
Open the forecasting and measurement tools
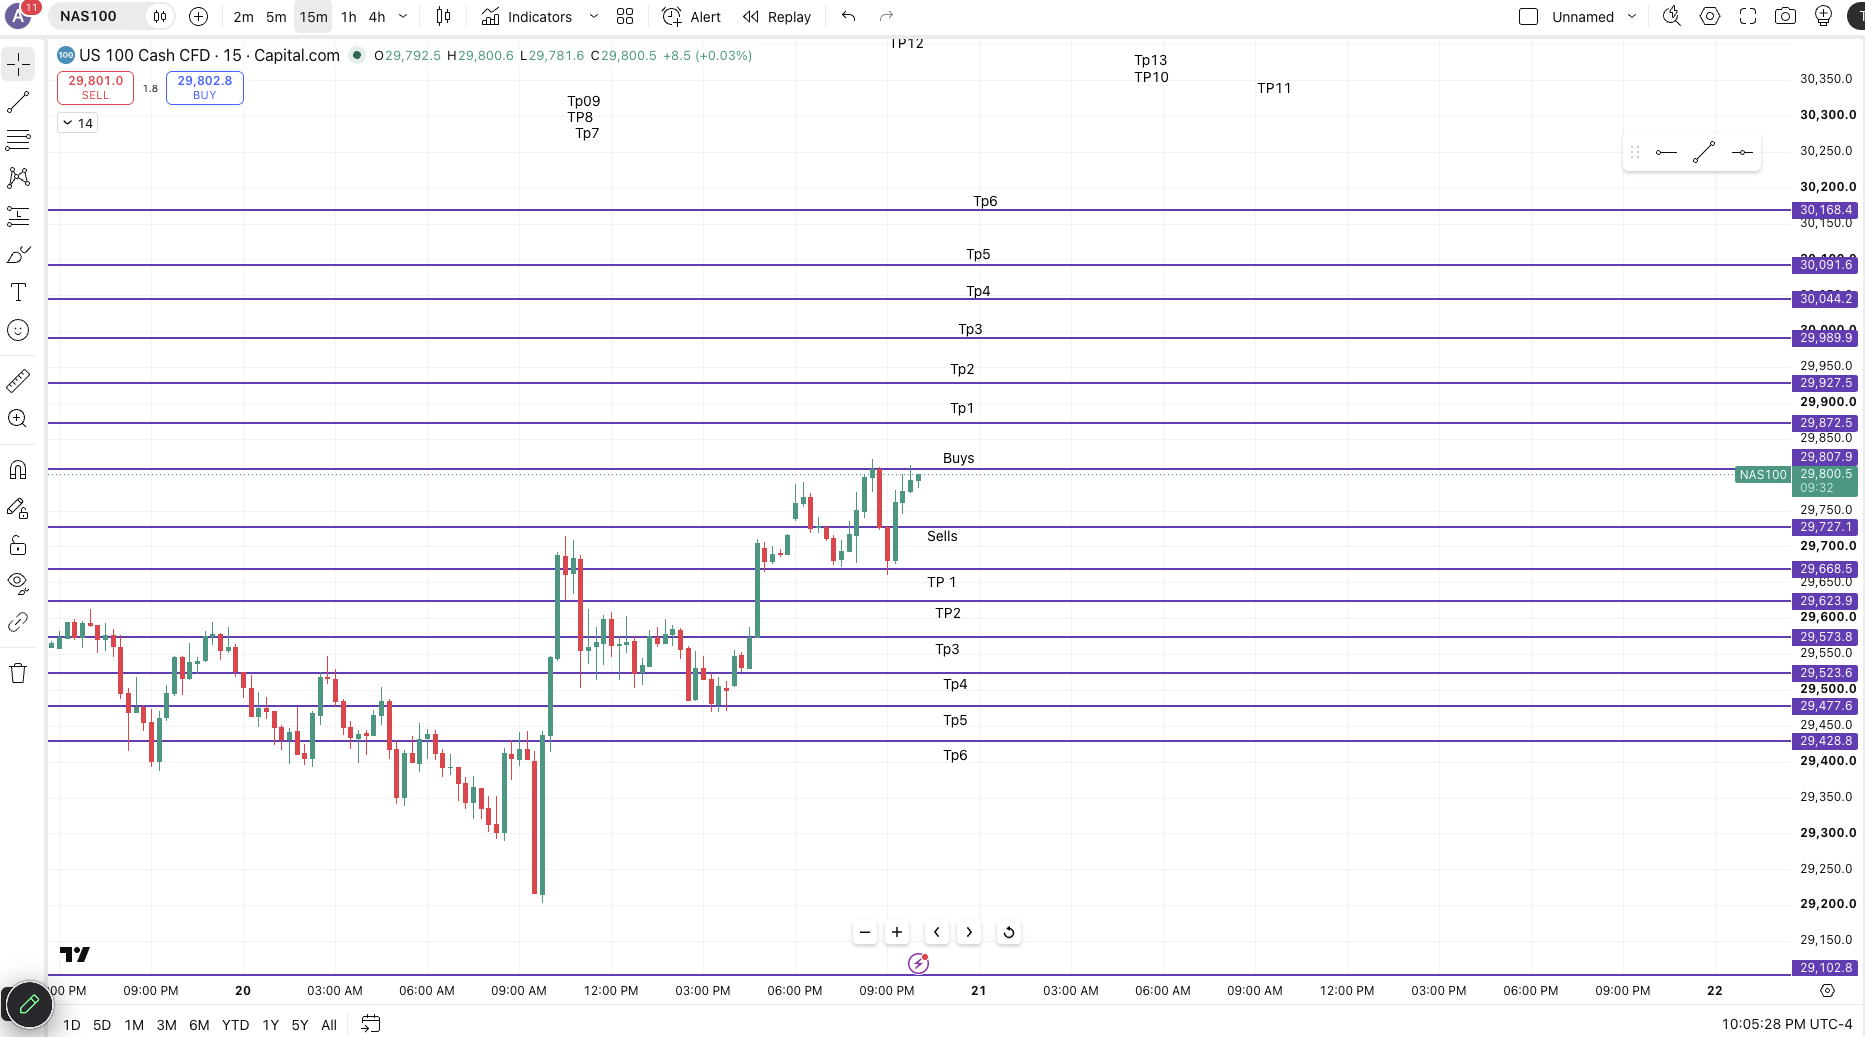(x=18, y=216)
